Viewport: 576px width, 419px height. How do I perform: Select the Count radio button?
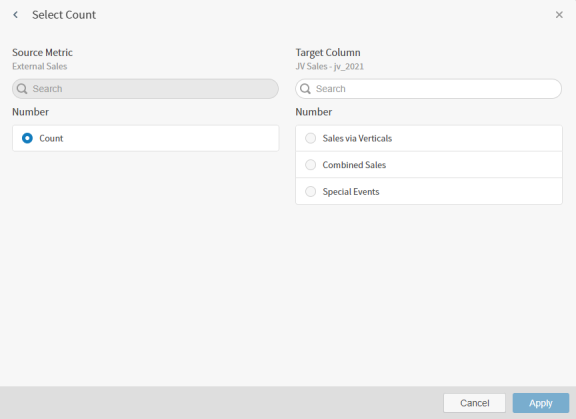click(x=27, y=138)
